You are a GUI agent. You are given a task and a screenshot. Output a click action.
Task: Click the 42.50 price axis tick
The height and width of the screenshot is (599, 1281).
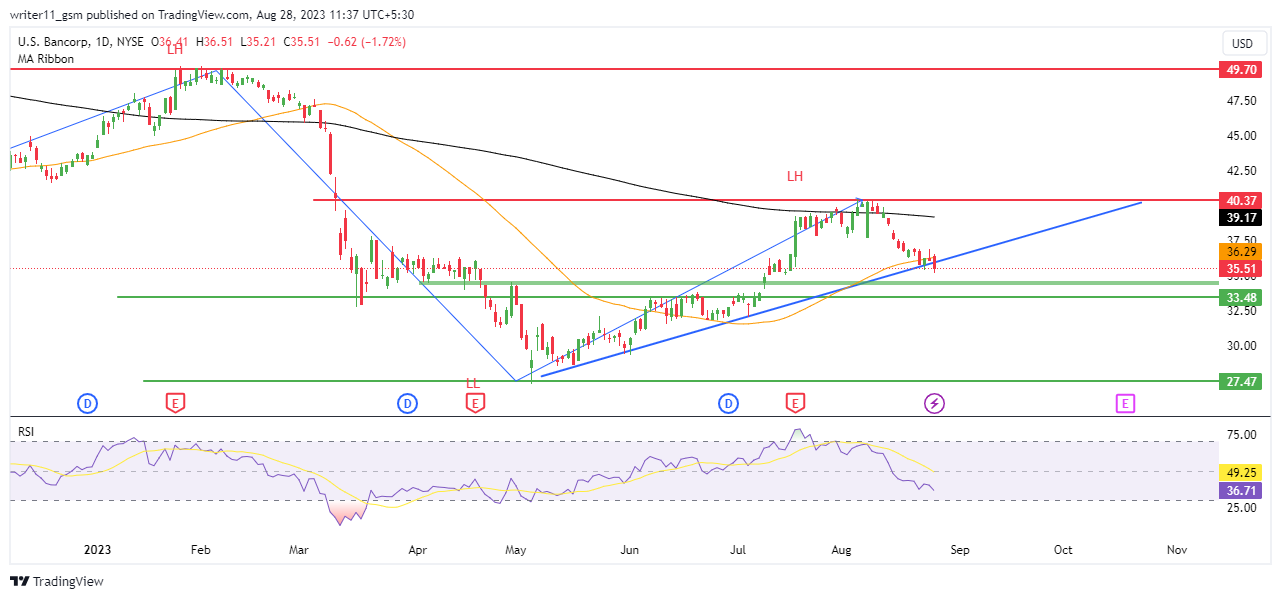point(1242,171)
